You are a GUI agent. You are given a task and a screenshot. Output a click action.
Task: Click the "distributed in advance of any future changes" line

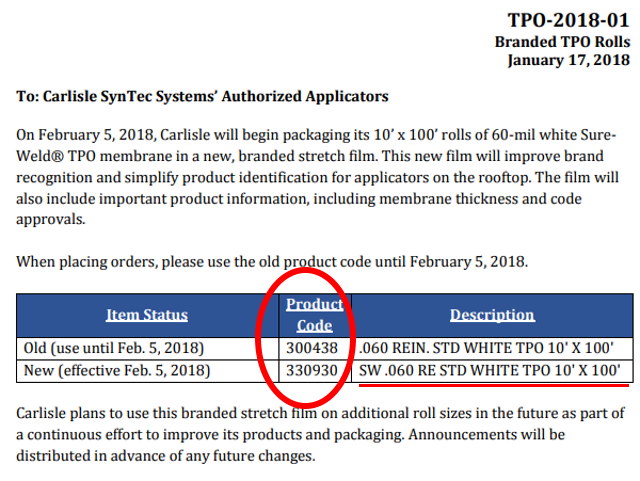click(166, 456)
